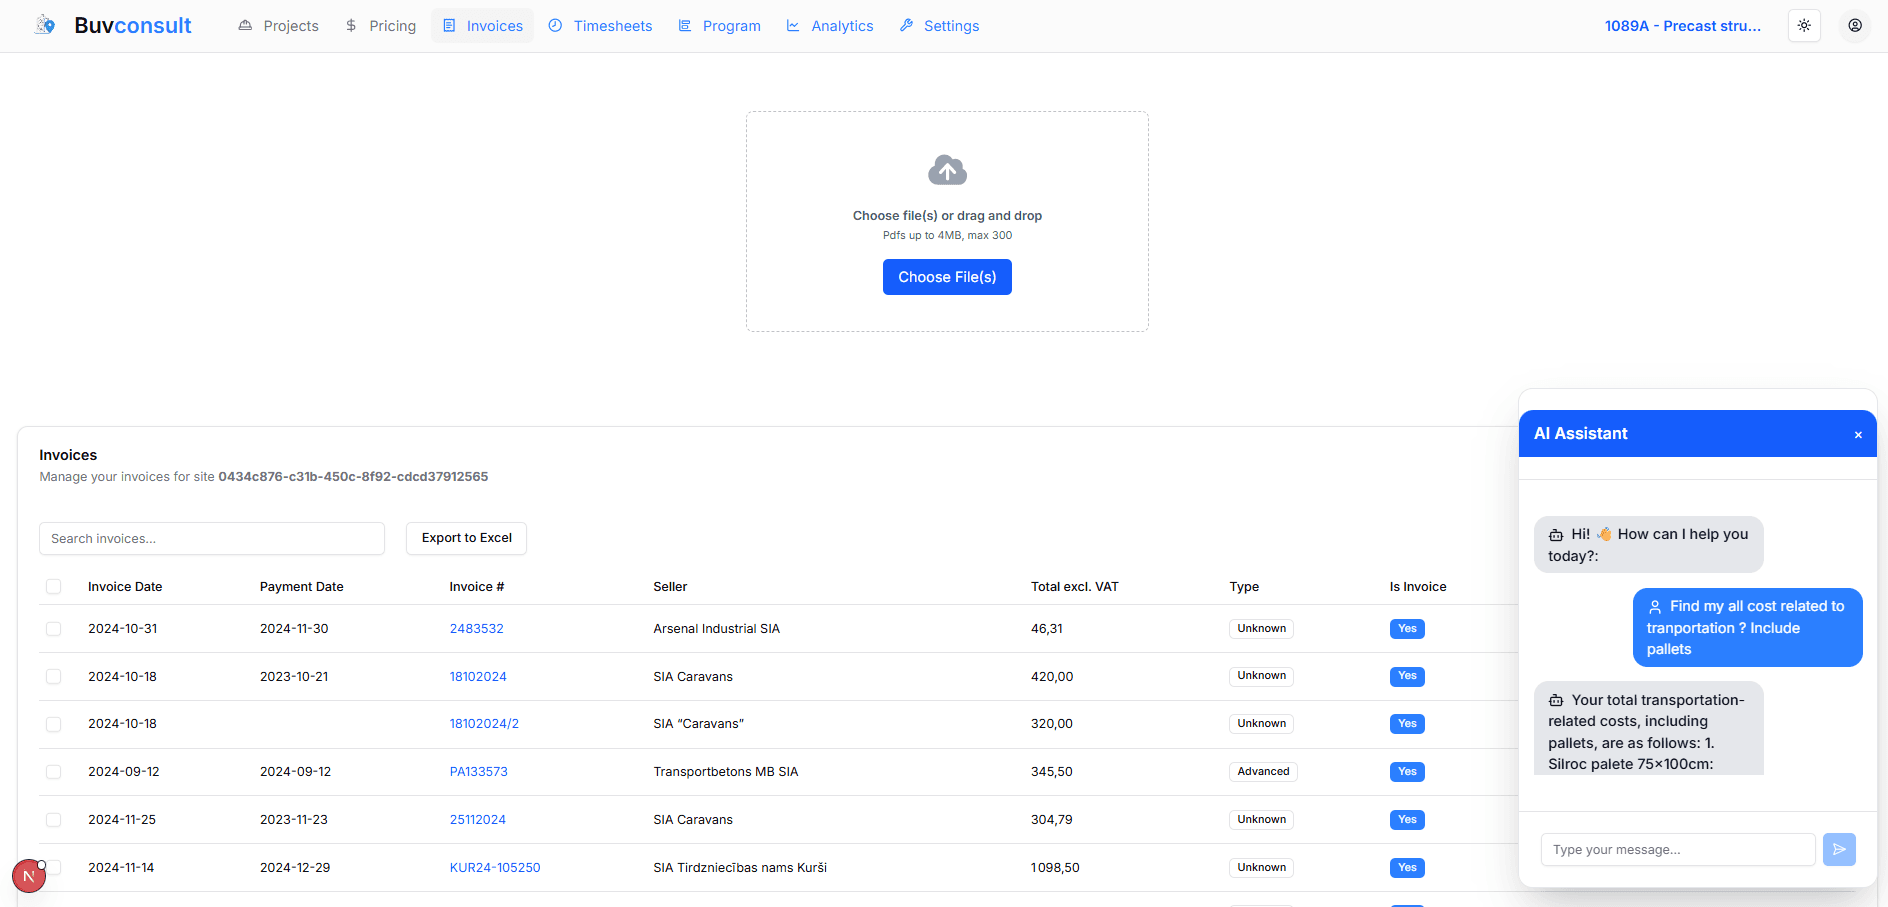The image size is (1888, 907).
Task: Click Export to Excel button
Action: [466, 538]
